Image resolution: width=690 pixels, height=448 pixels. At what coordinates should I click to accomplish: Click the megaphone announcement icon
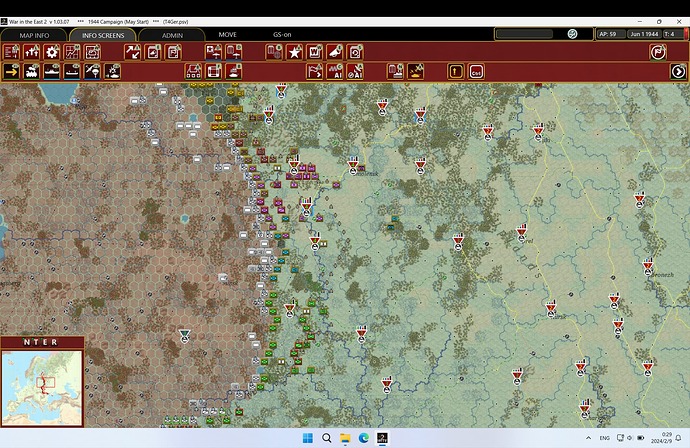pyautogui.click(x=334, y=52)
